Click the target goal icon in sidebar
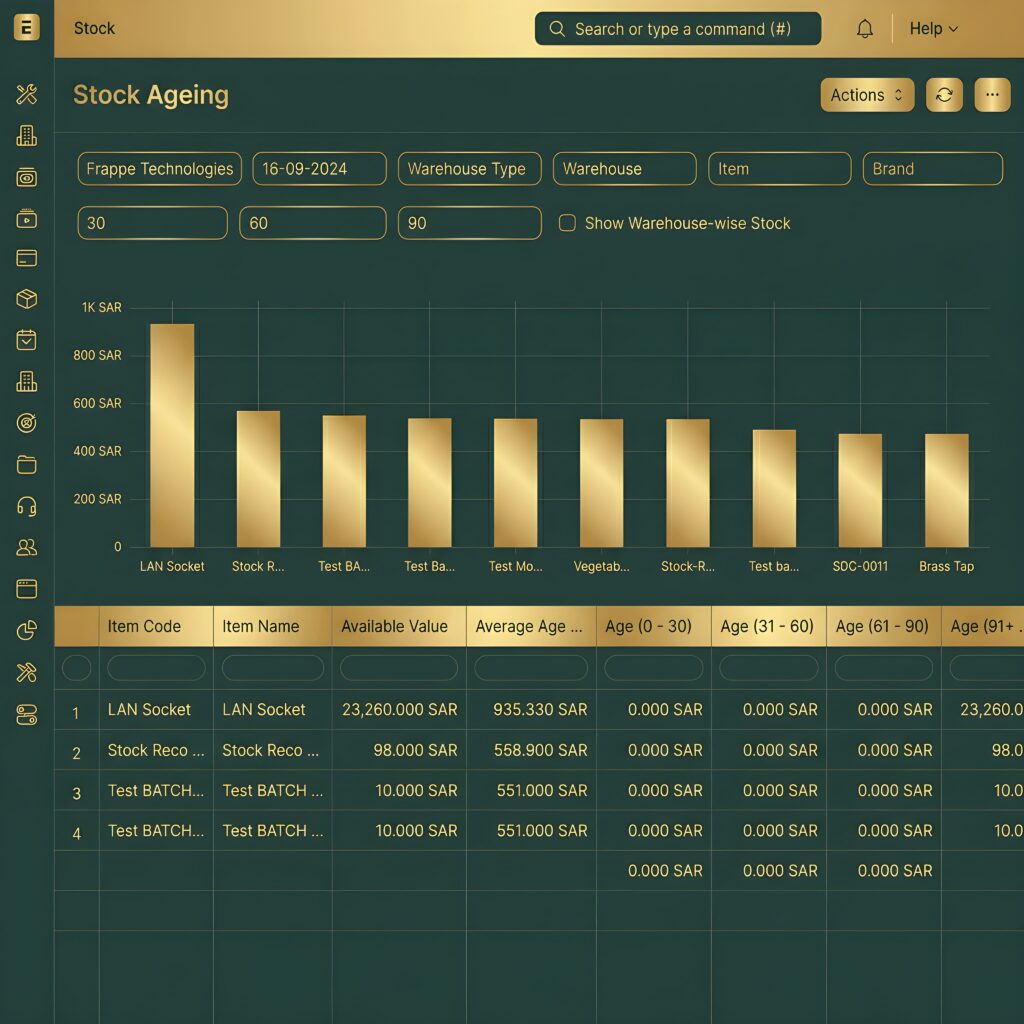Screen dimensions: 1024x1024 point(27,423)
